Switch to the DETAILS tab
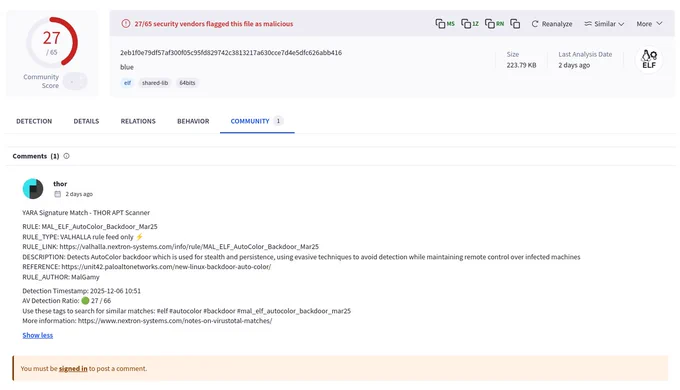The height and width of the screenshot is (390, 680). coord(86,121)
